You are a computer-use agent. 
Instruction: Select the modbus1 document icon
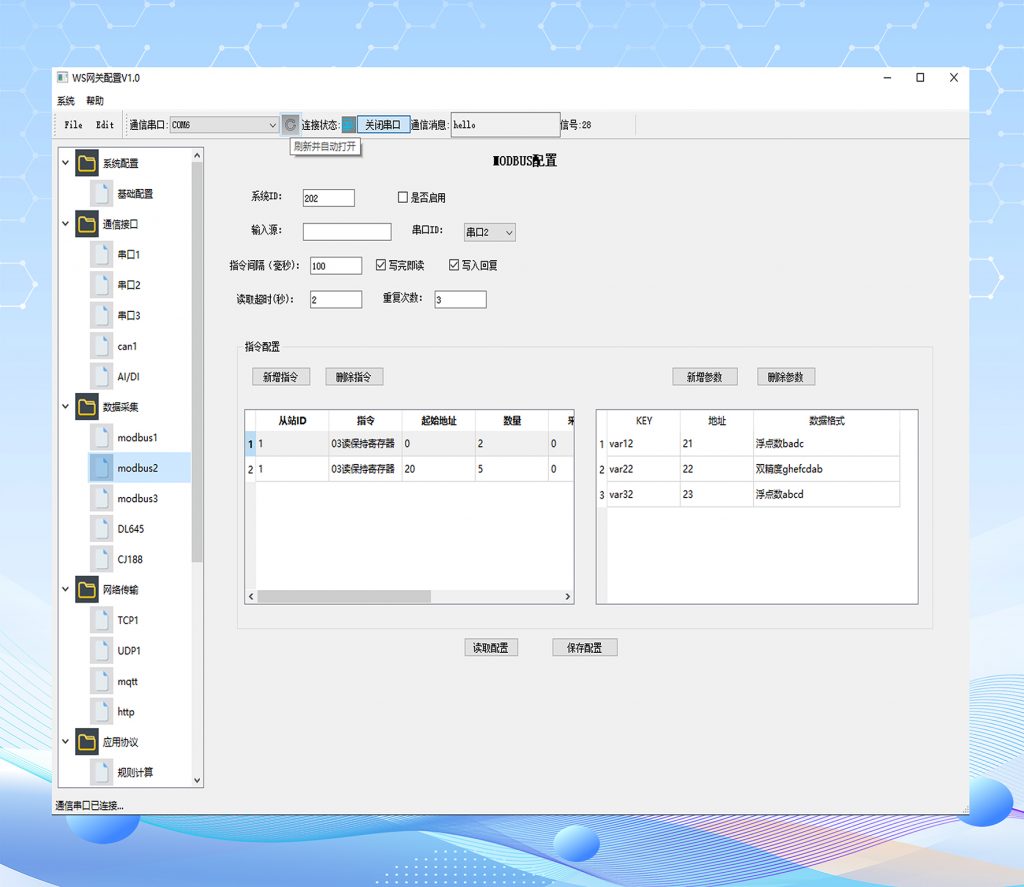click(x=101, y=438)
